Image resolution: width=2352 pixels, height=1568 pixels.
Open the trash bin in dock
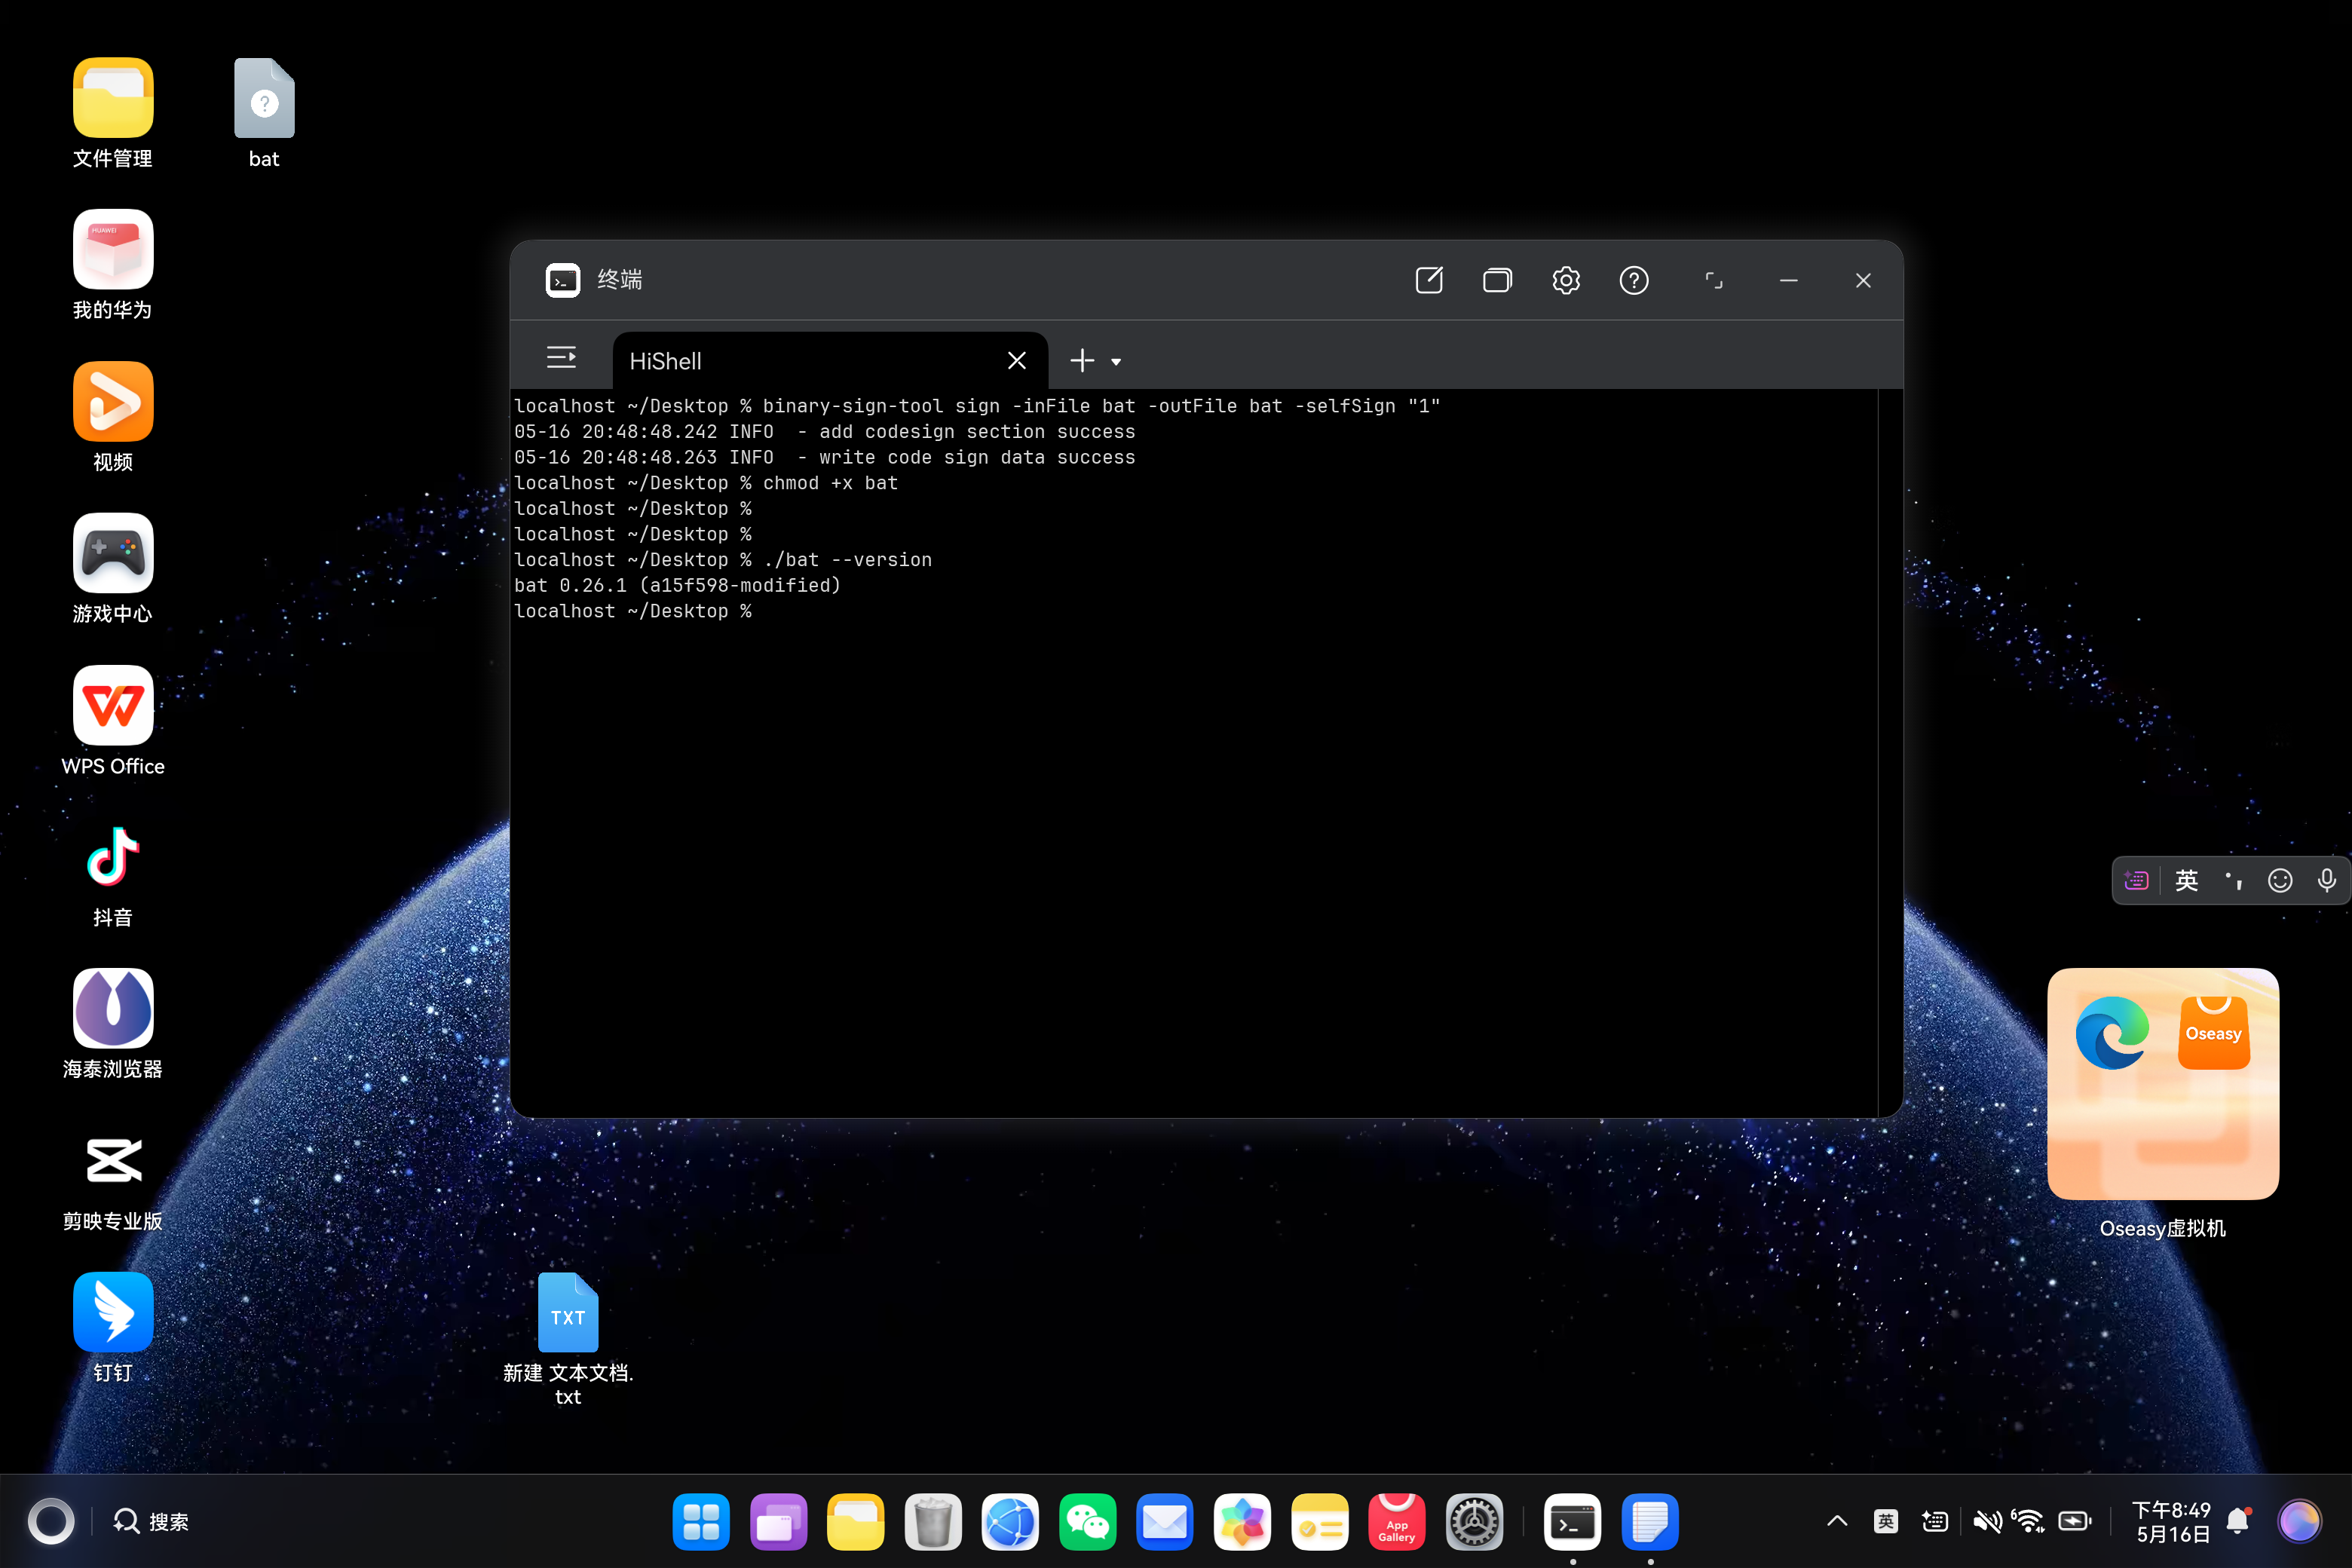point(933,1522)
